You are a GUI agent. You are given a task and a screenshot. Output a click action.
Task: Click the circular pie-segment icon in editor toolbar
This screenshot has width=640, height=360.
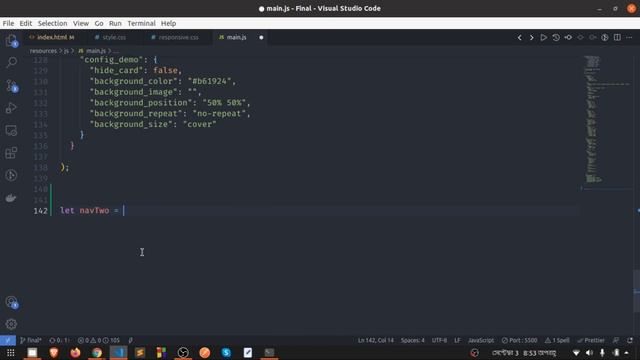(605, 38)
